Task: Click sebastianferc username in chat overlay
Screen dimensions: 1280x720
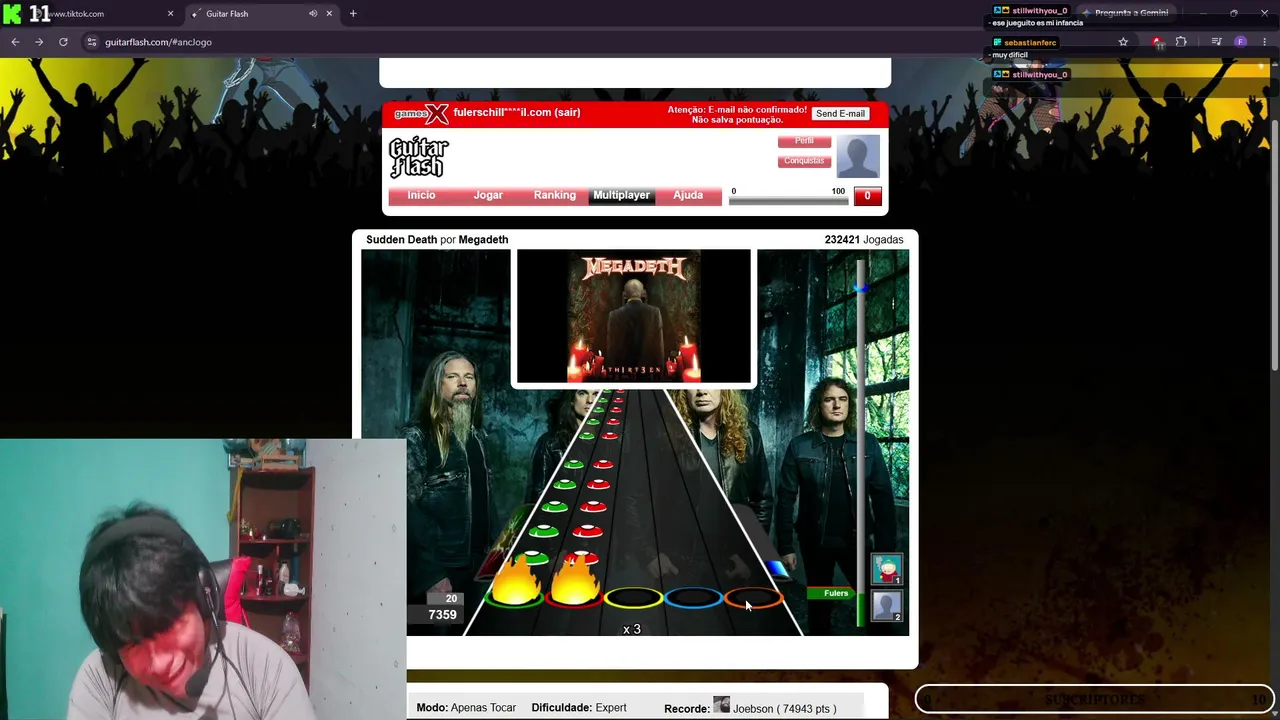Action: click(1030, 43)
